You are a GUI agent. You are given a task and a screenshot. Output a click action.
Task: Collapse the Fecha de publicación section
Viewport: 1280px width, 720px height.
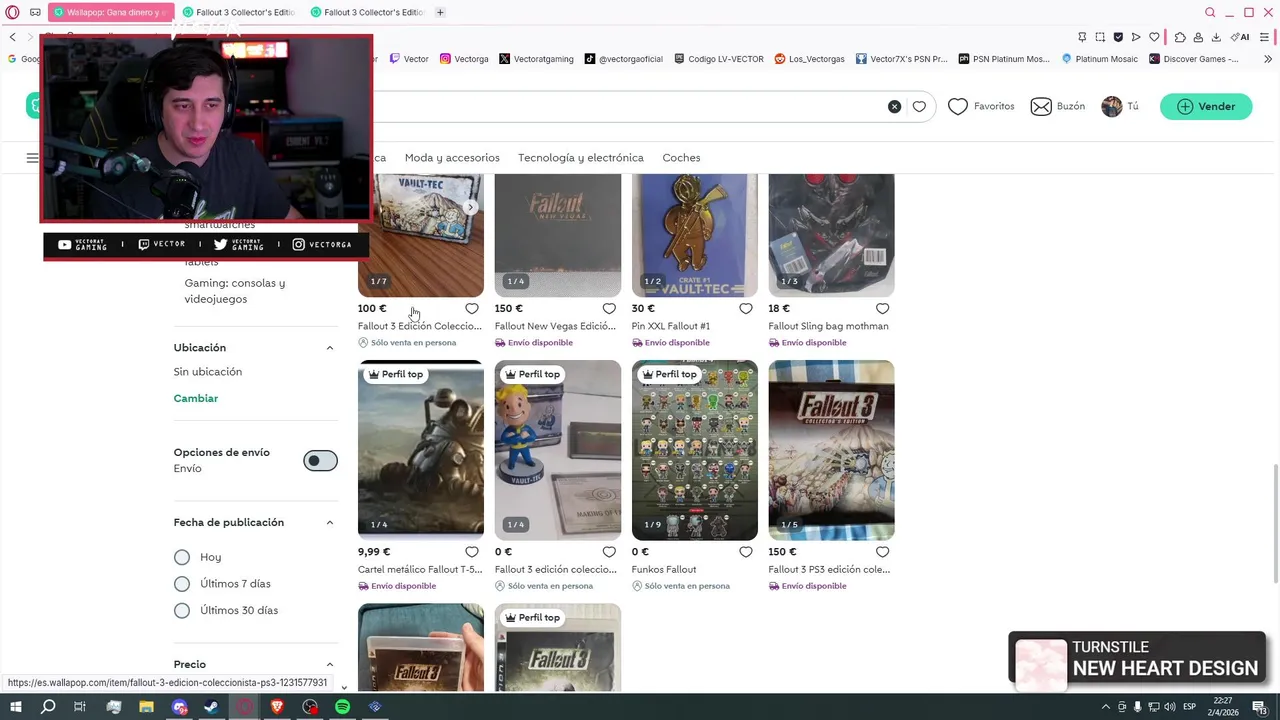click(x=330, y=523)
